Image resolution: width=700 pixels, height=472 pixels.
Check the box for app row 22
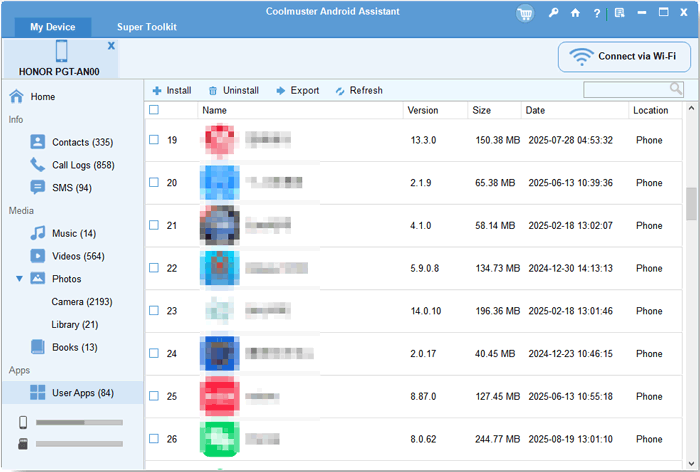point(153,268)
